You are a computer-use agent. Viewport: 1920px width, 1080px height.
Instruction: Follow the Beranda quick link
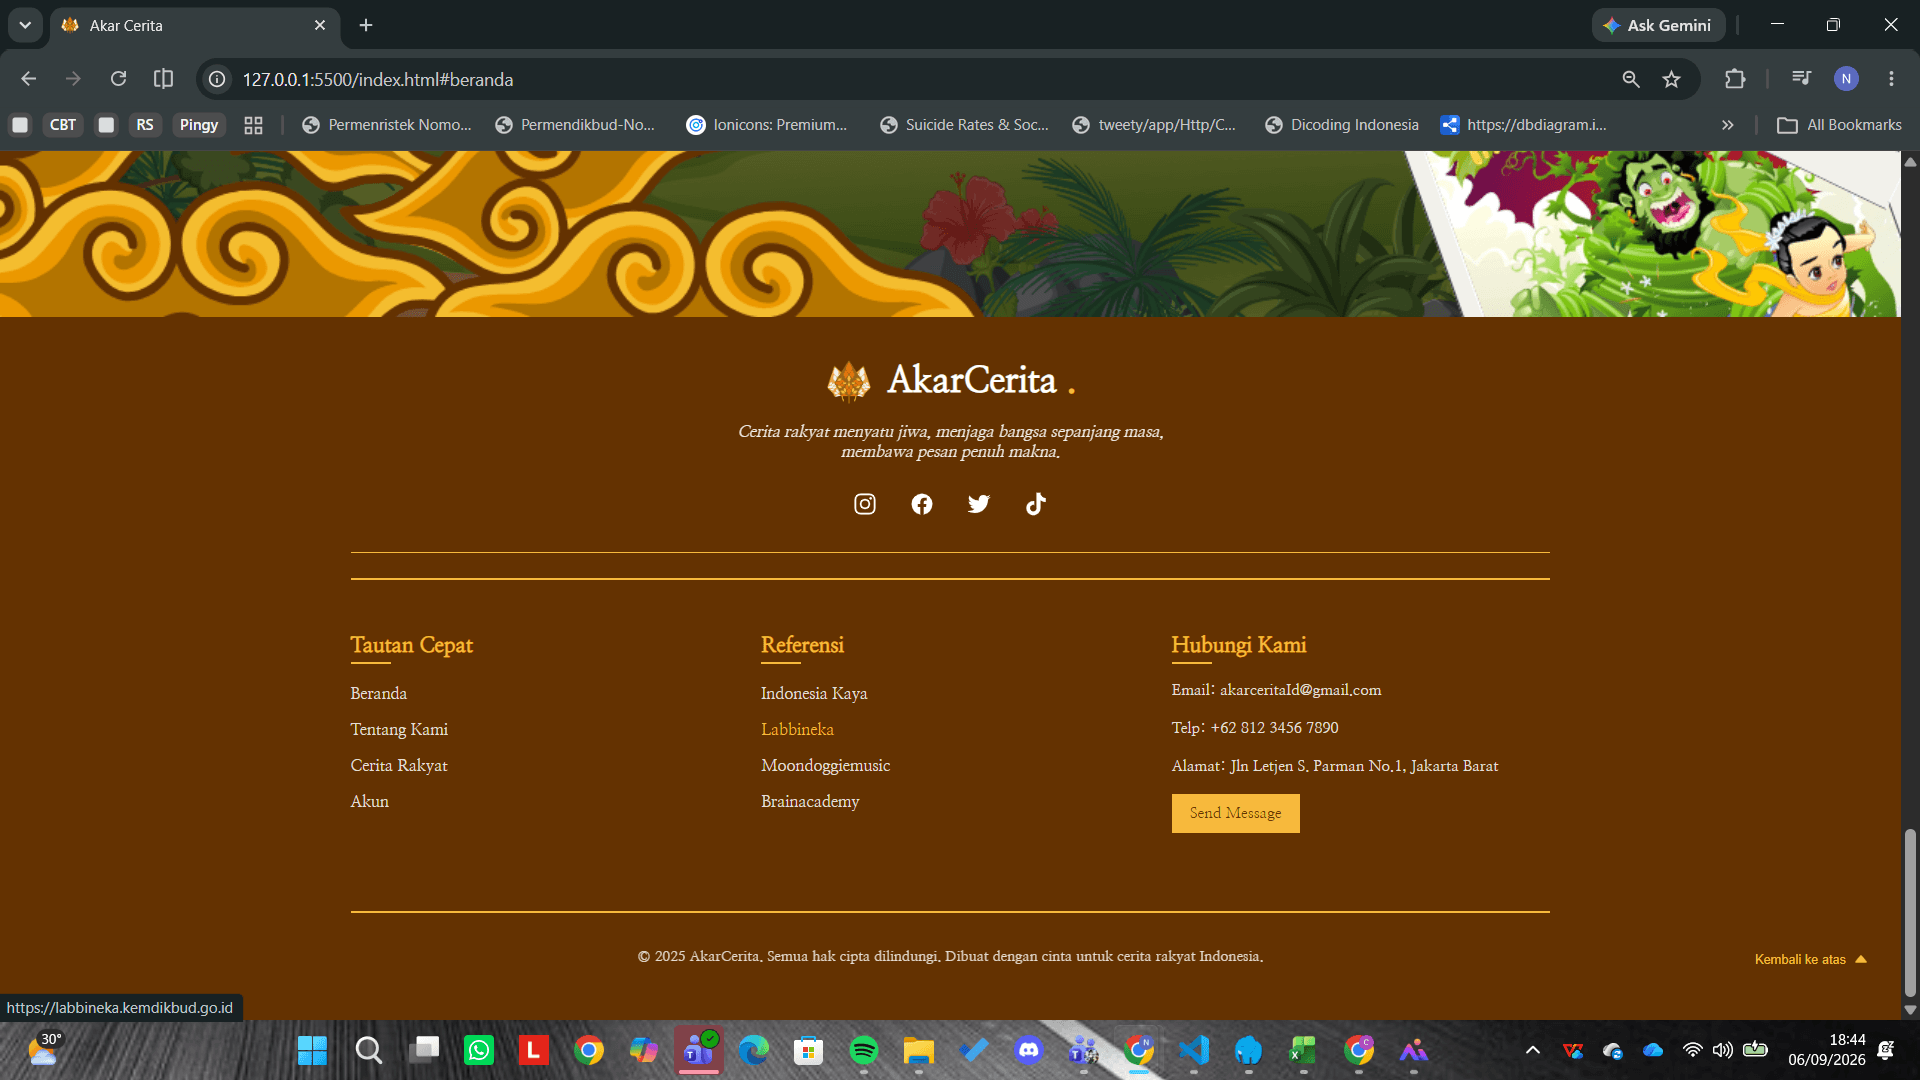click(379, 693)
